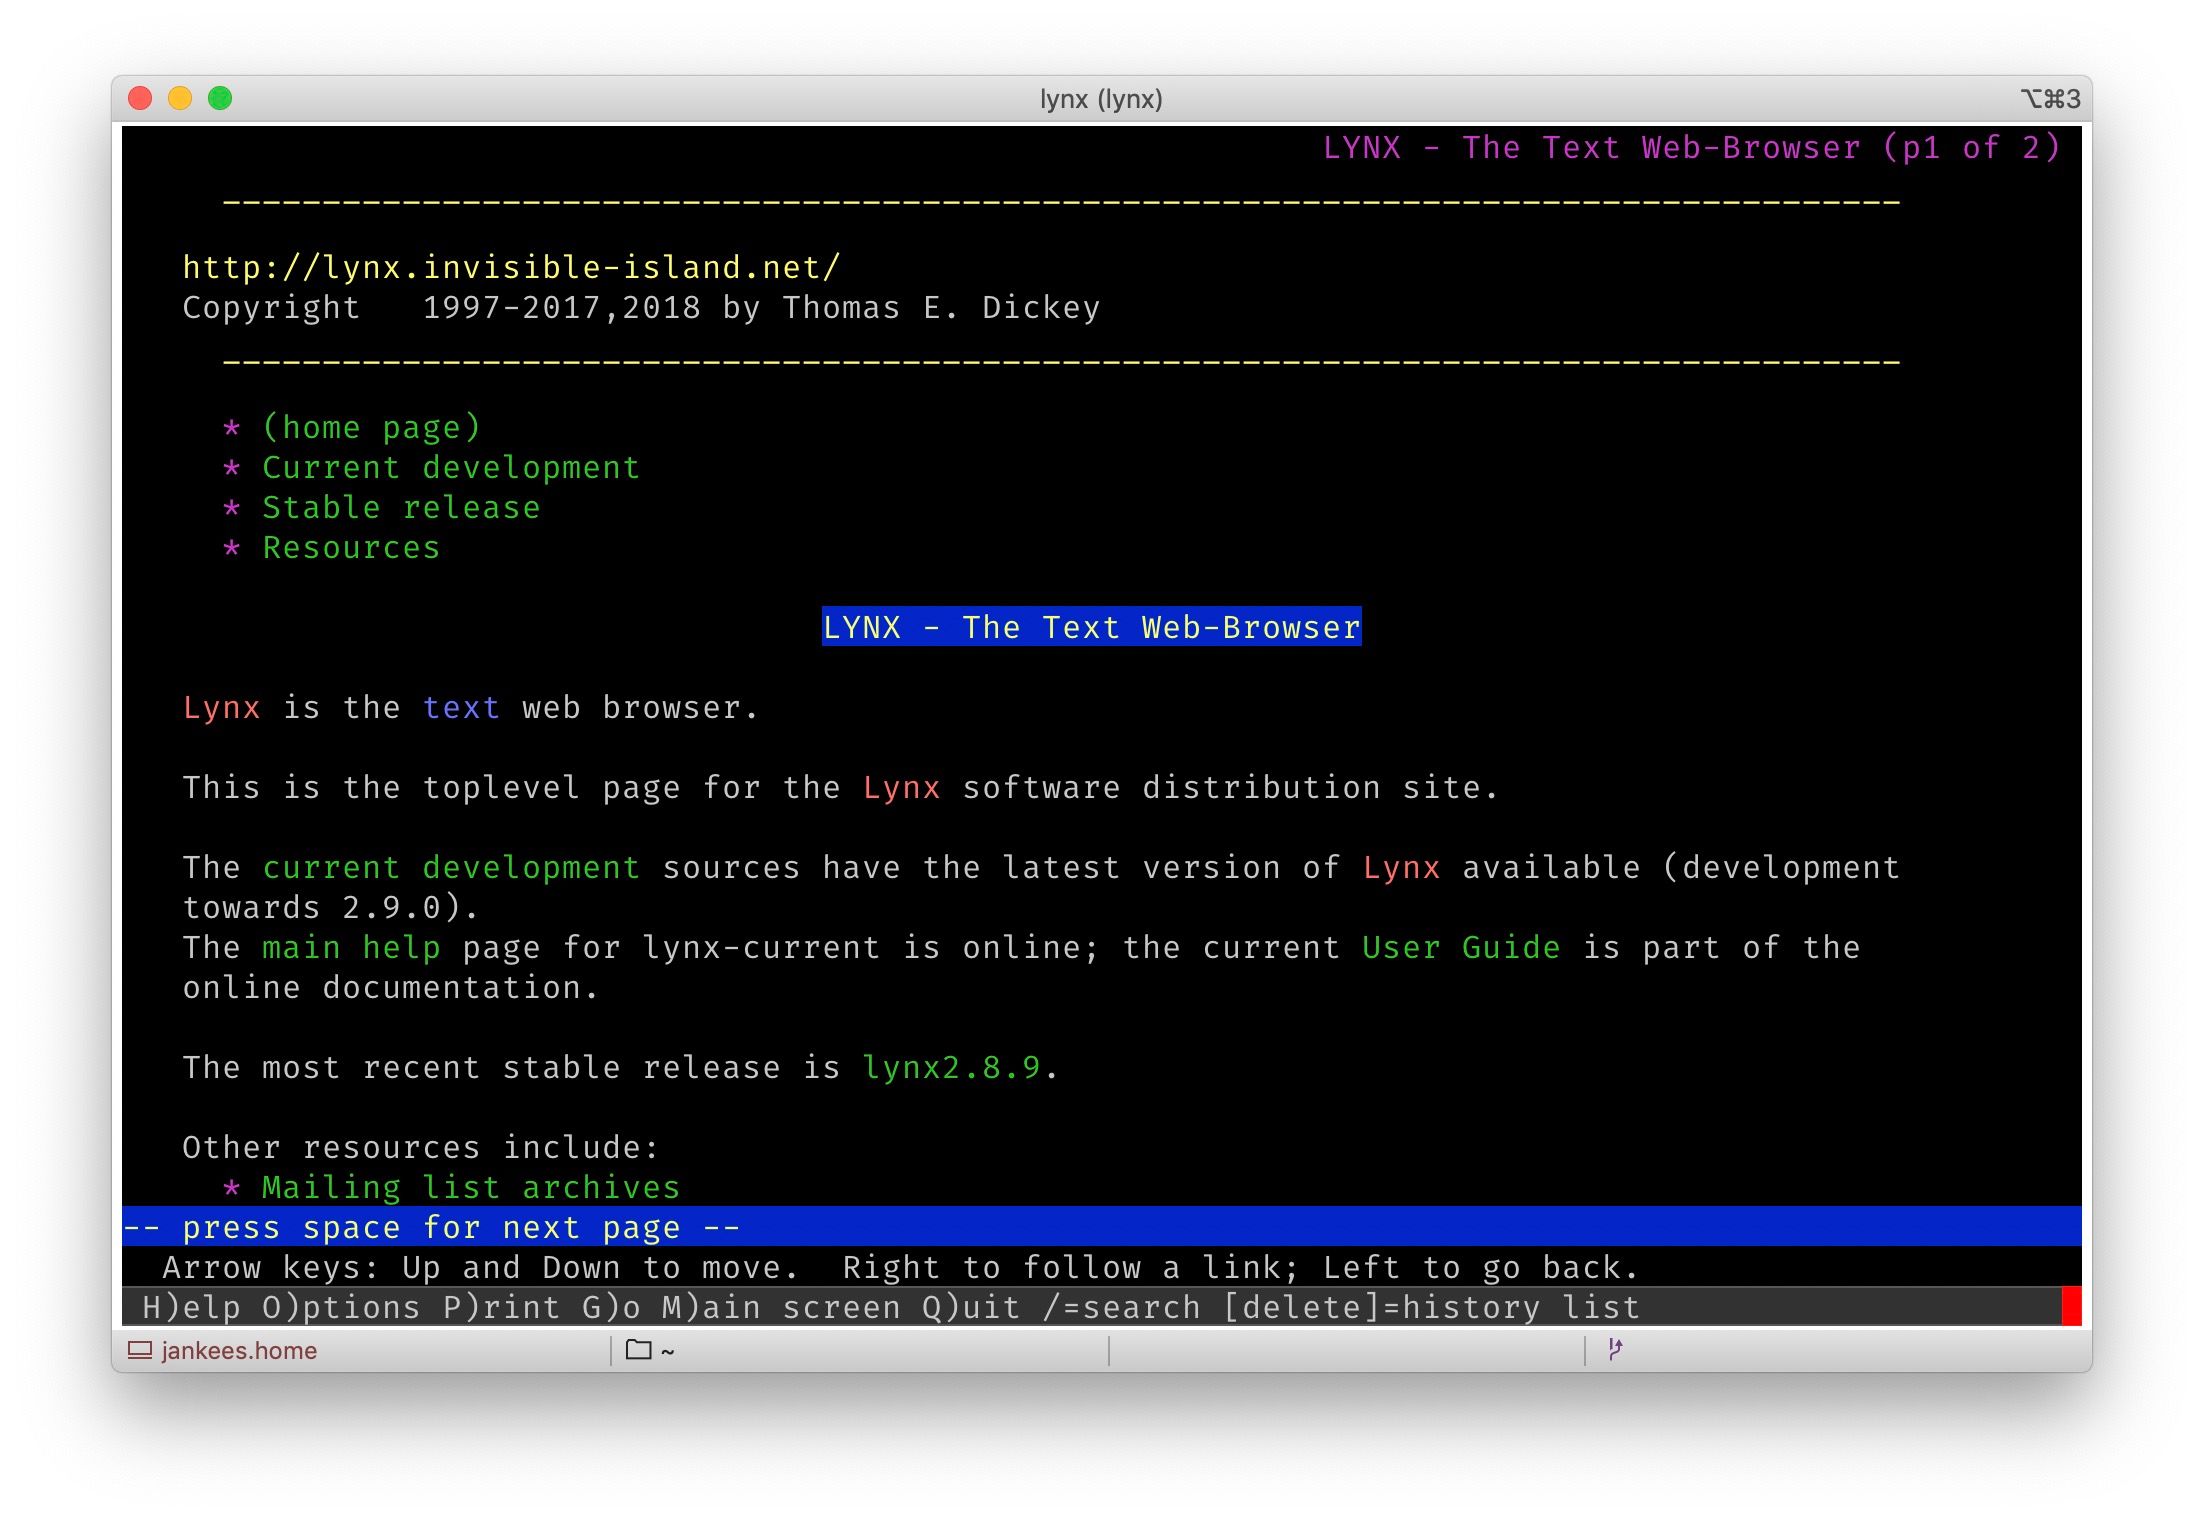Click the H)elp command in bottom bar
This screenshot has height=1520, width=2204.
[191, 1308]
